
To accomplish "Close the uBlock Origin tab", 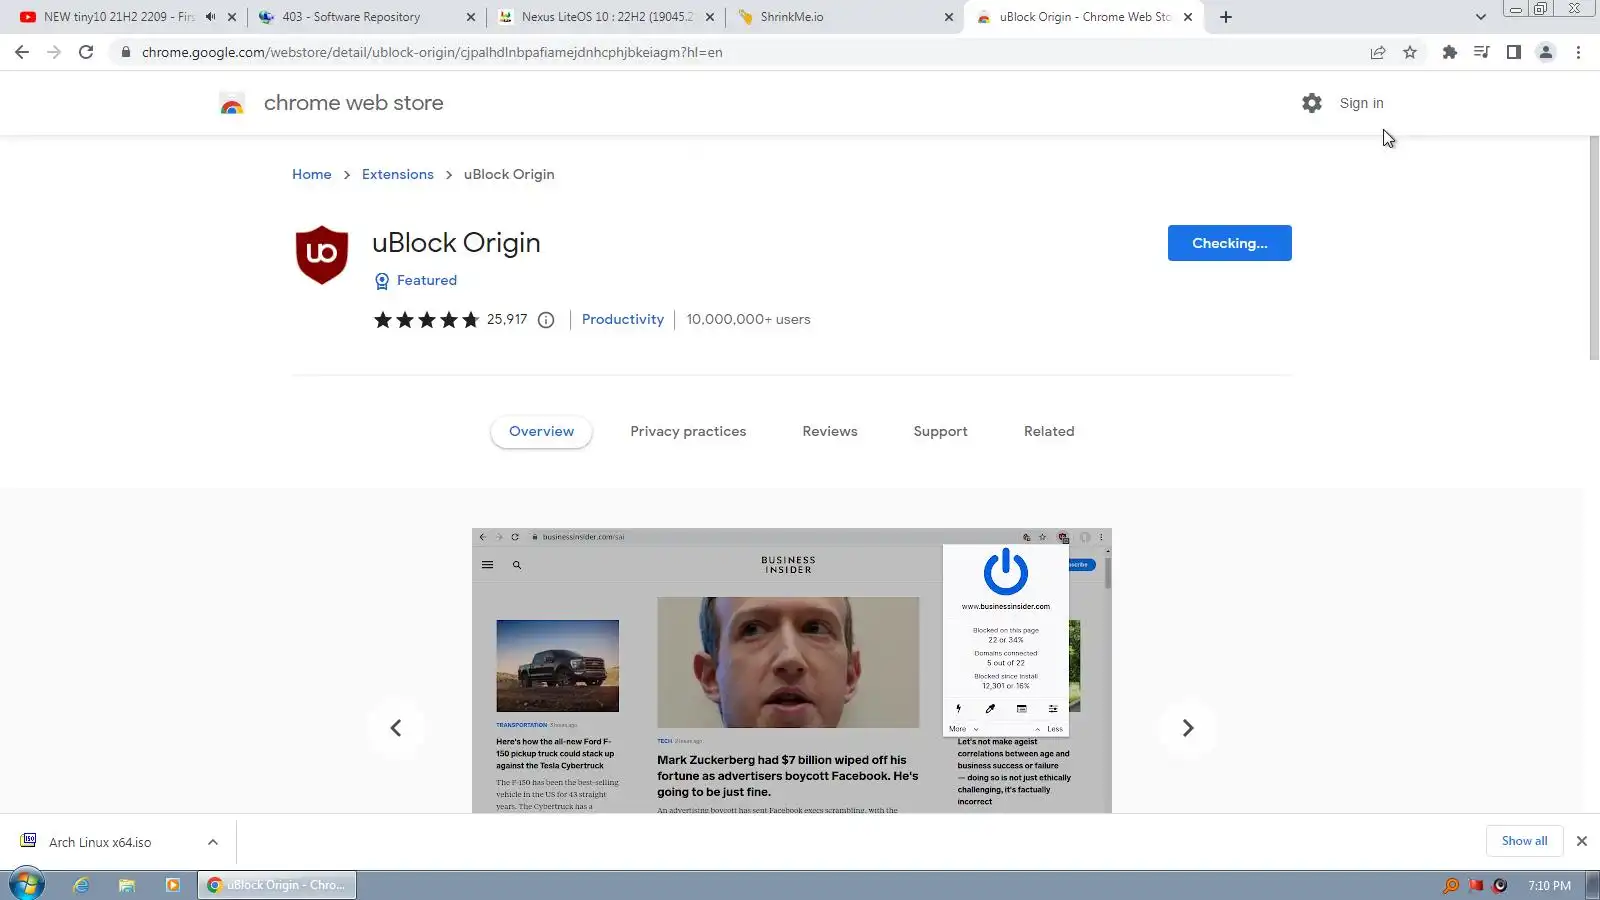I will 1188,17.
